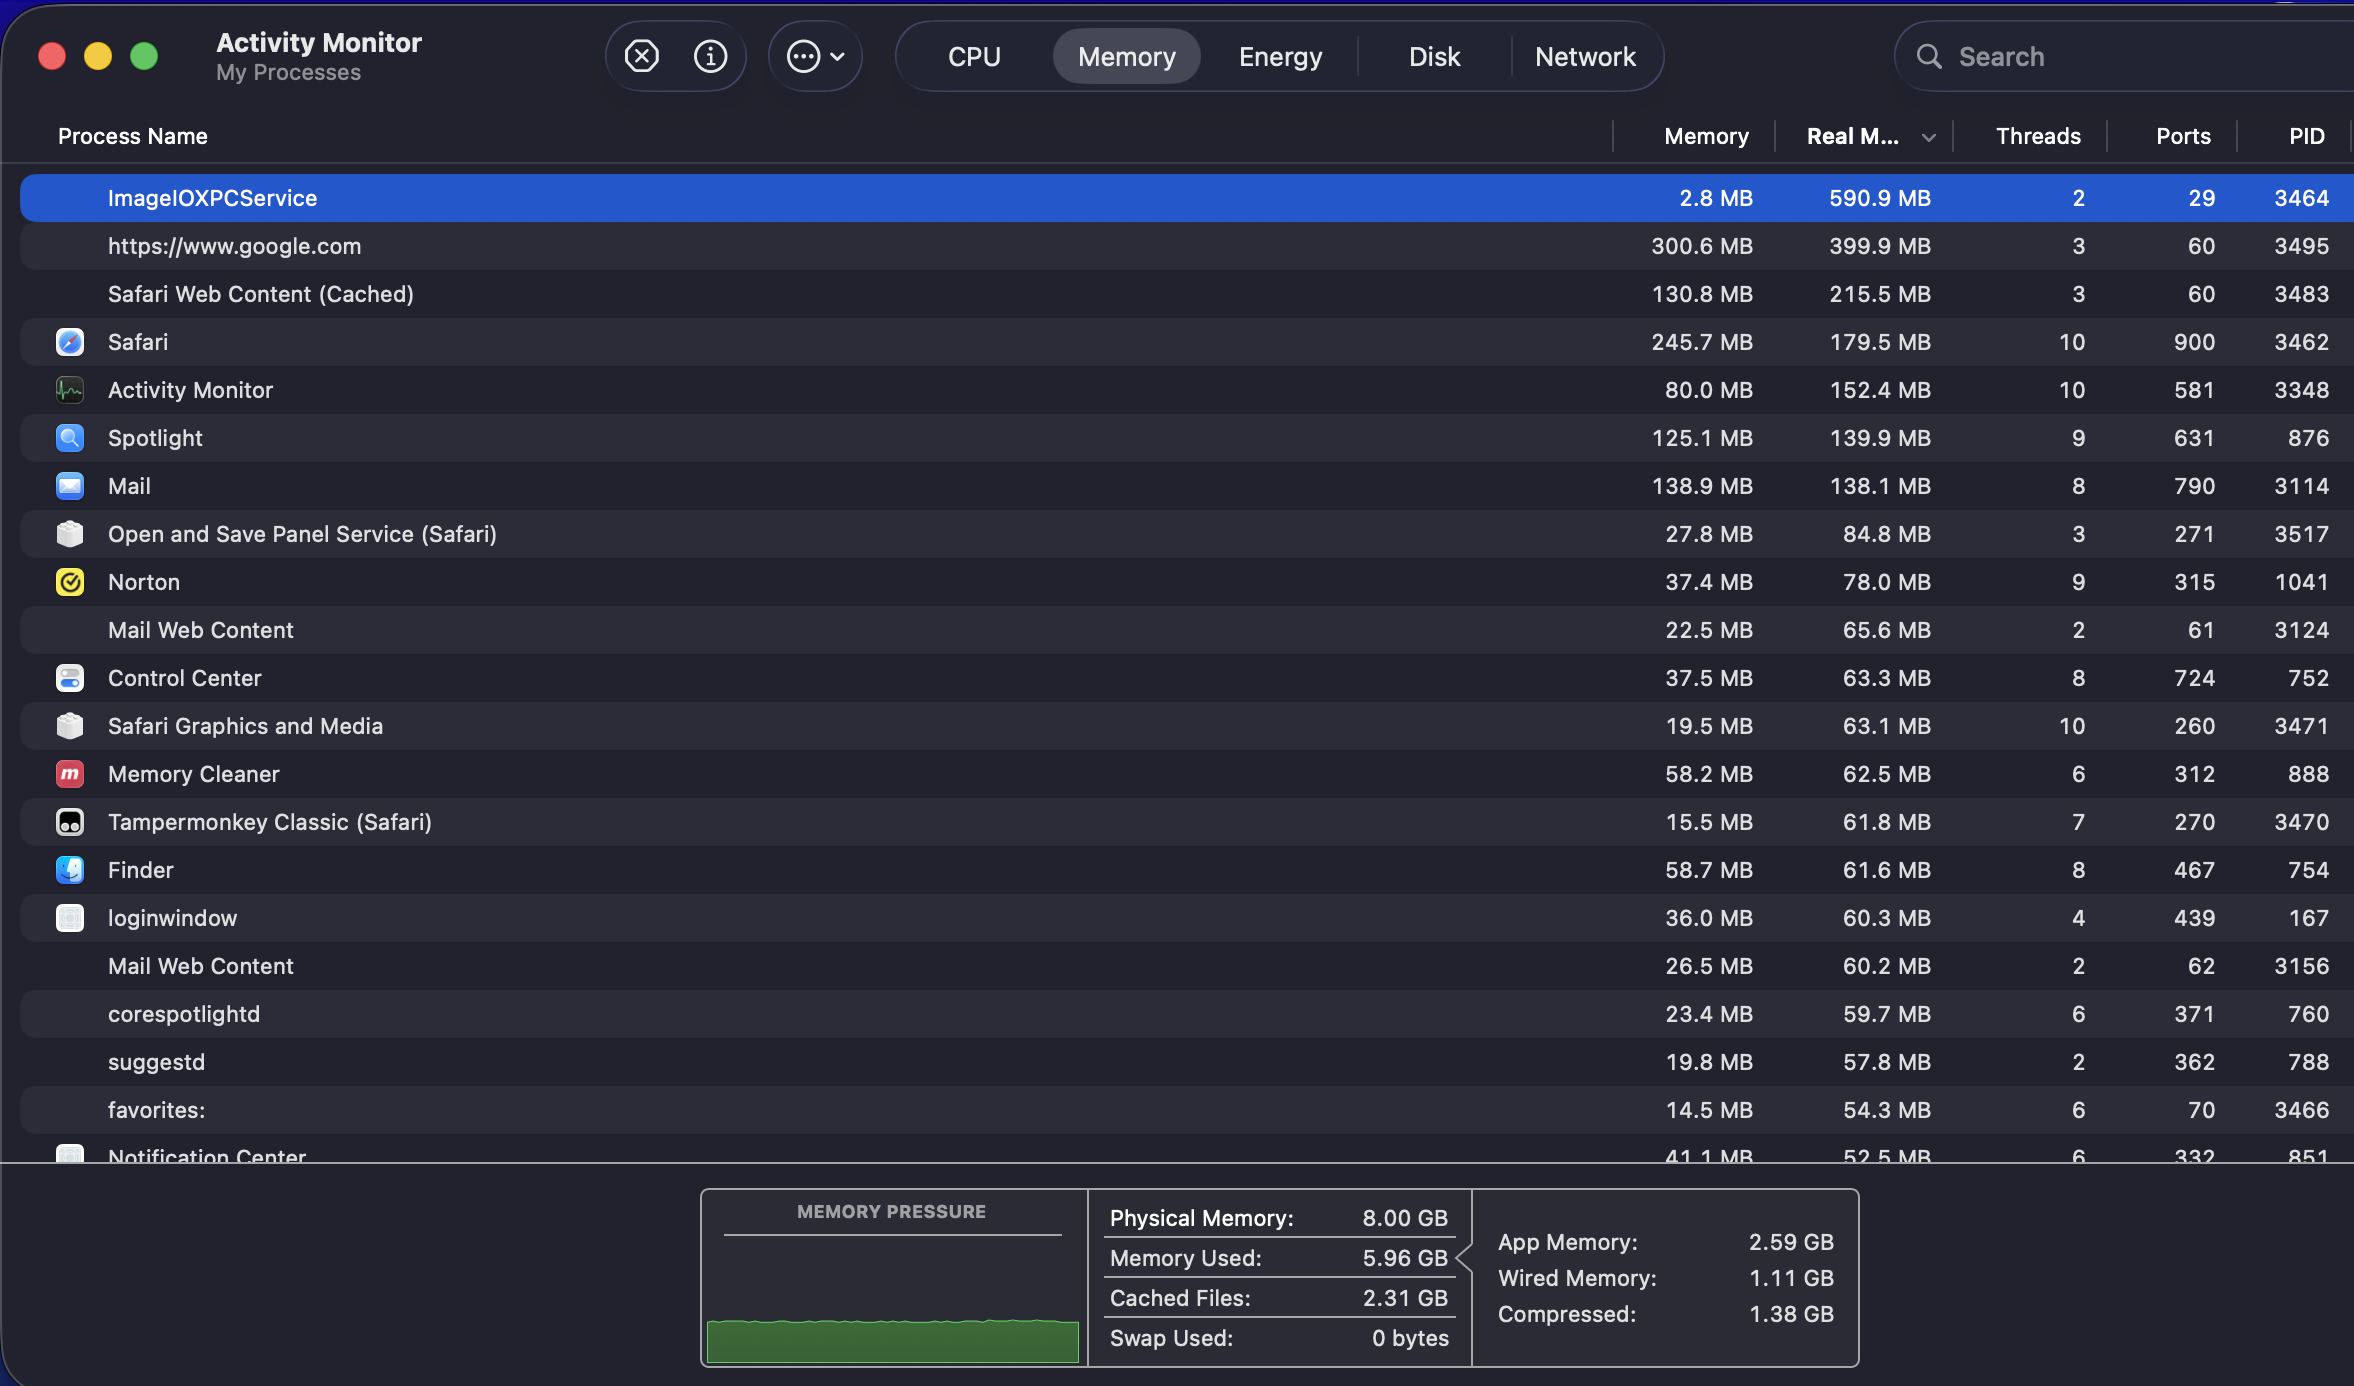Click the Norton checkmark icon

tap(70, 582)
